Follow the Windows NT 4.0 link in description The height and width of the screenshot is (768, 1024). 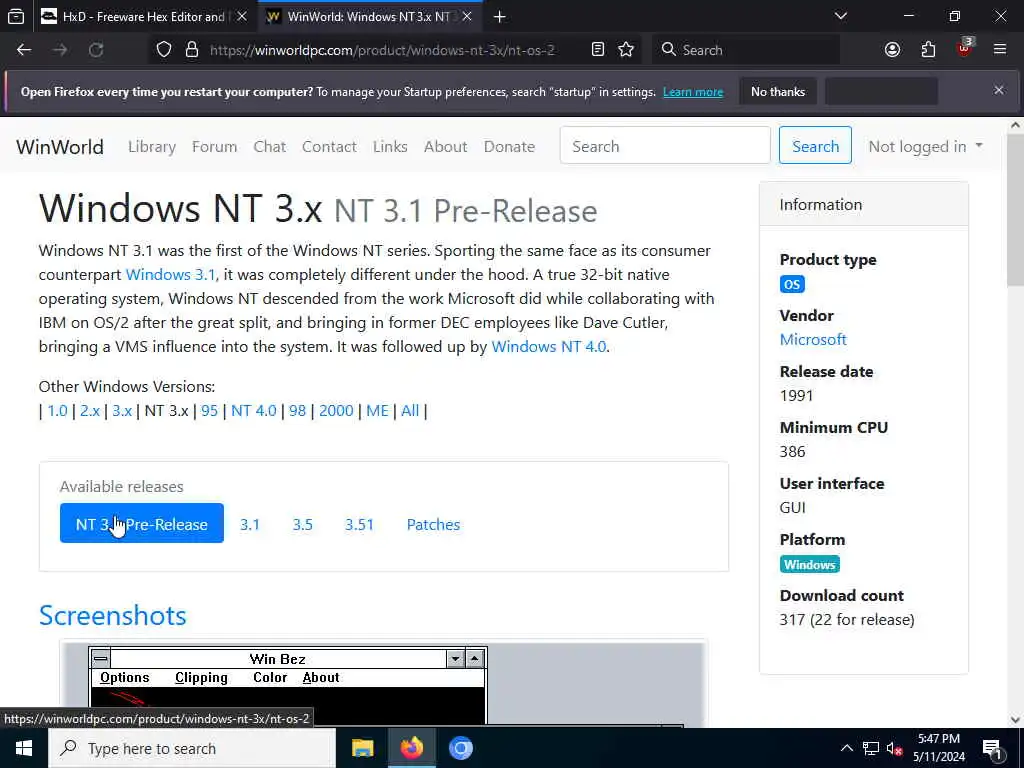[x=549, y=346]
